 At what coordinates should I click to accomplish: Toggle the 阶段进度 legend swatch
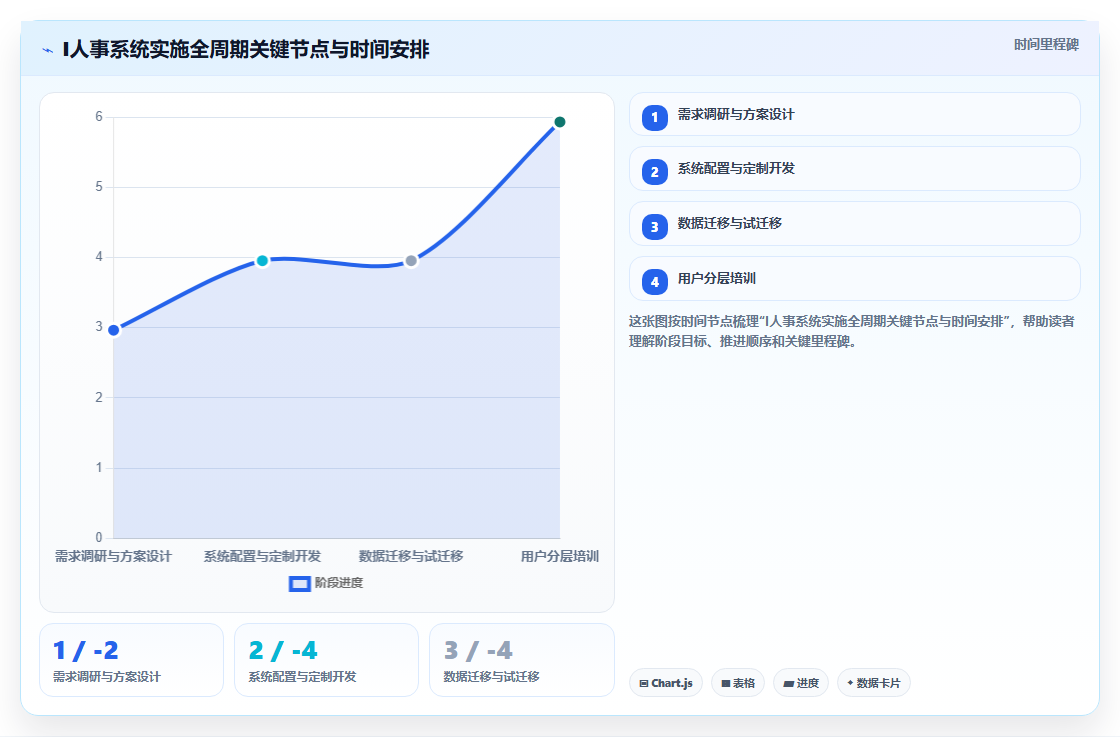click(x=299, y=583)
